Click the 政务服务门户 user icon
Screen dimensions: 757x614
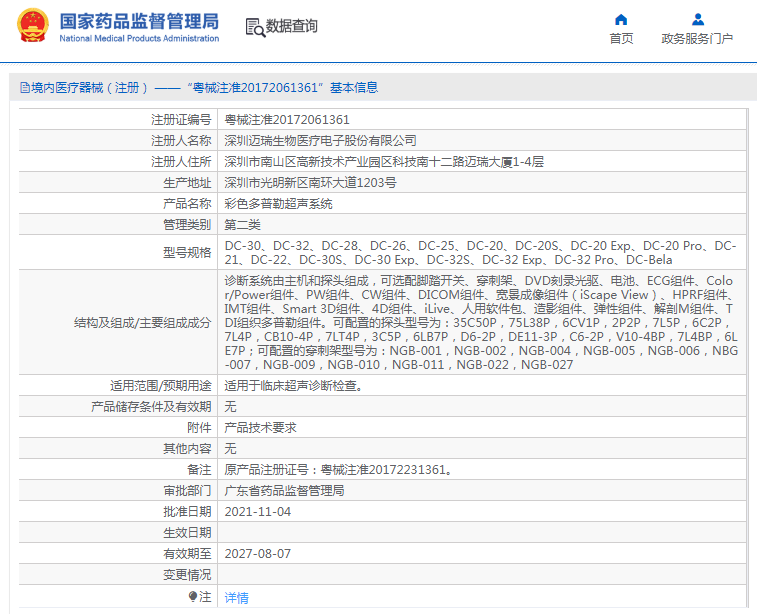[698, 19]
